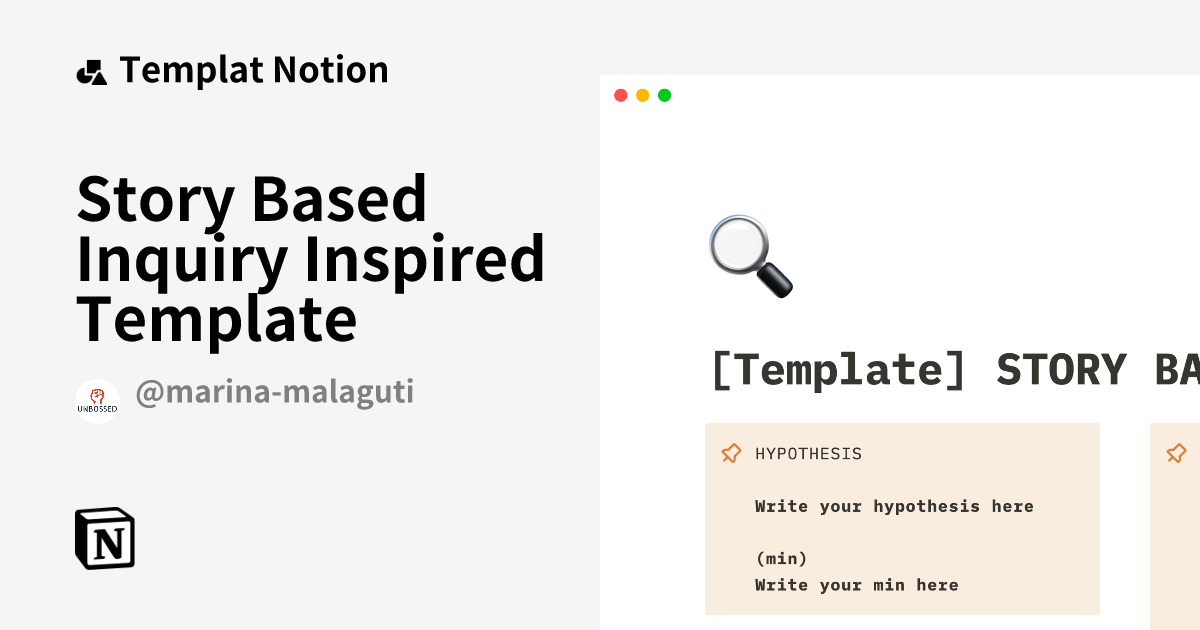This screenshot has height=630, width=1200.
Task: Click the Write your min here placeholder
Action: pos(855,585)
